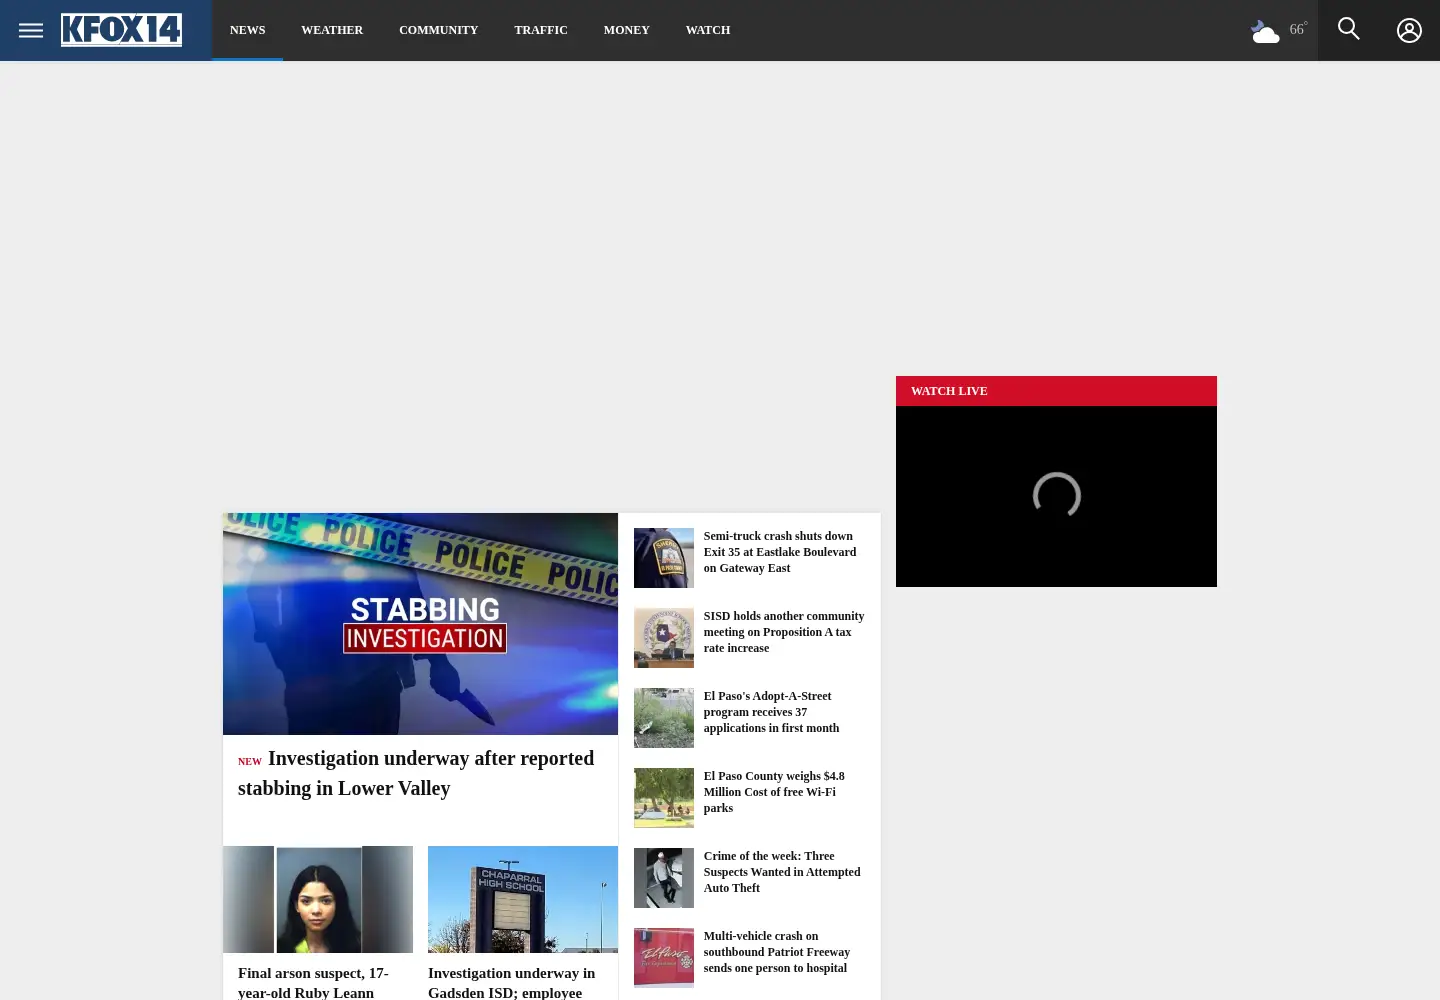Open the Chaparral High School thumbnail
Image resolution: width=1440 pixels, height=1000 pixels.
point(523,899)
